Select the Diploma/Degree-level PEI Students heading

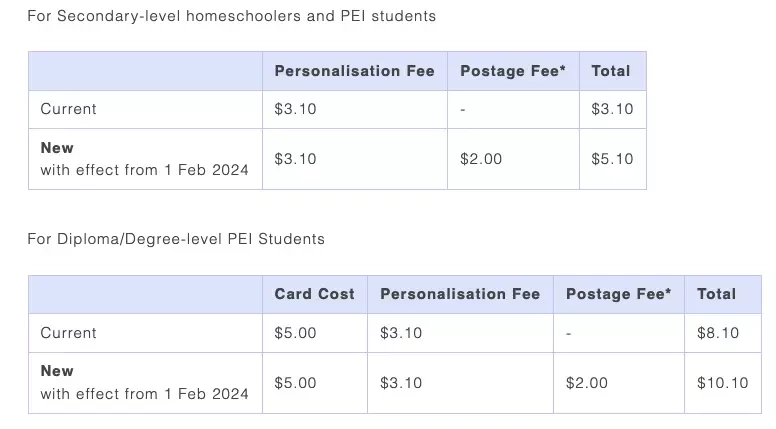[176, 239]
